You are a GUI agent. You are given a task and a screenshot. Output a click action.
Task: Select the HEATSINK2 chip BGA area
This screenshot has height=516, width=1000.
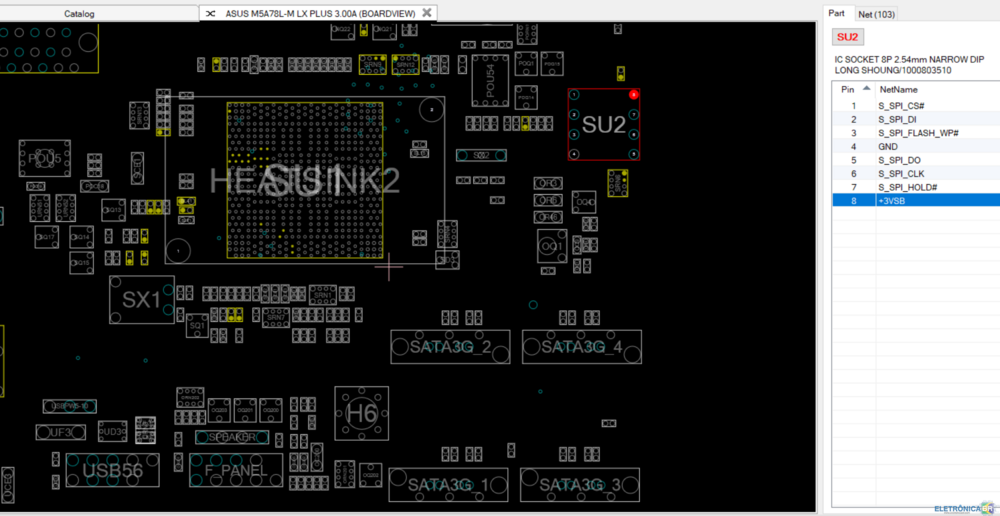pyautogui.click(x=305, y=181)
